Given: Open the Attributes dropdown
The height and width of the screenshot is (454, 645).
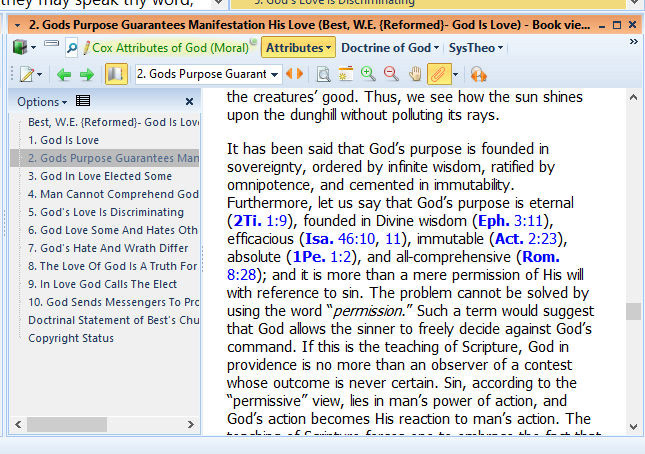Looking at the screenshot, I should (x=298, y=48).
